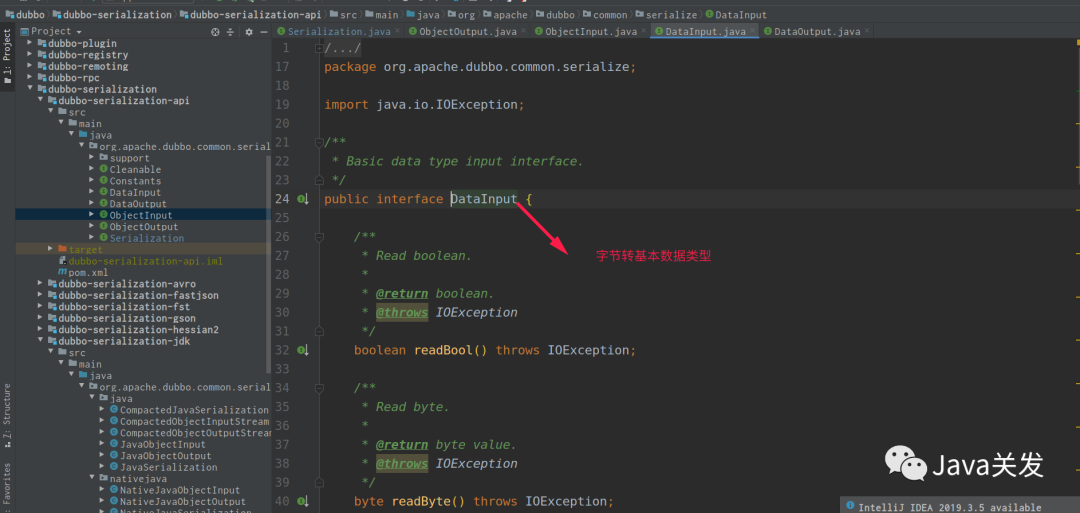The width and height of the screenshot is (1080, 513).
Task: Close the DataOutput.java tab
Action: tap(866, 31)
